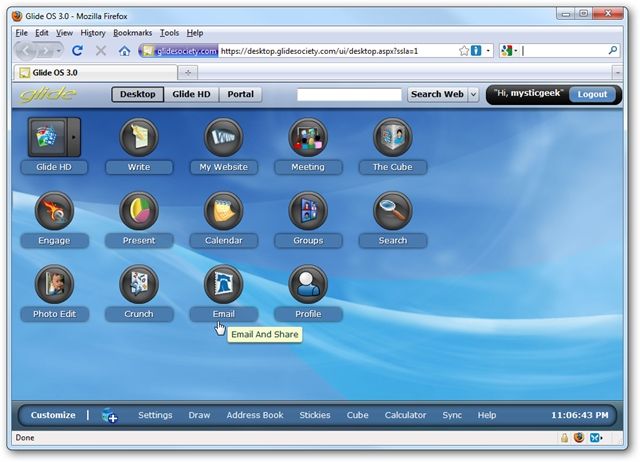Open the Google search engine dropdown
The image size is (640, 462).
pos(509,51)
